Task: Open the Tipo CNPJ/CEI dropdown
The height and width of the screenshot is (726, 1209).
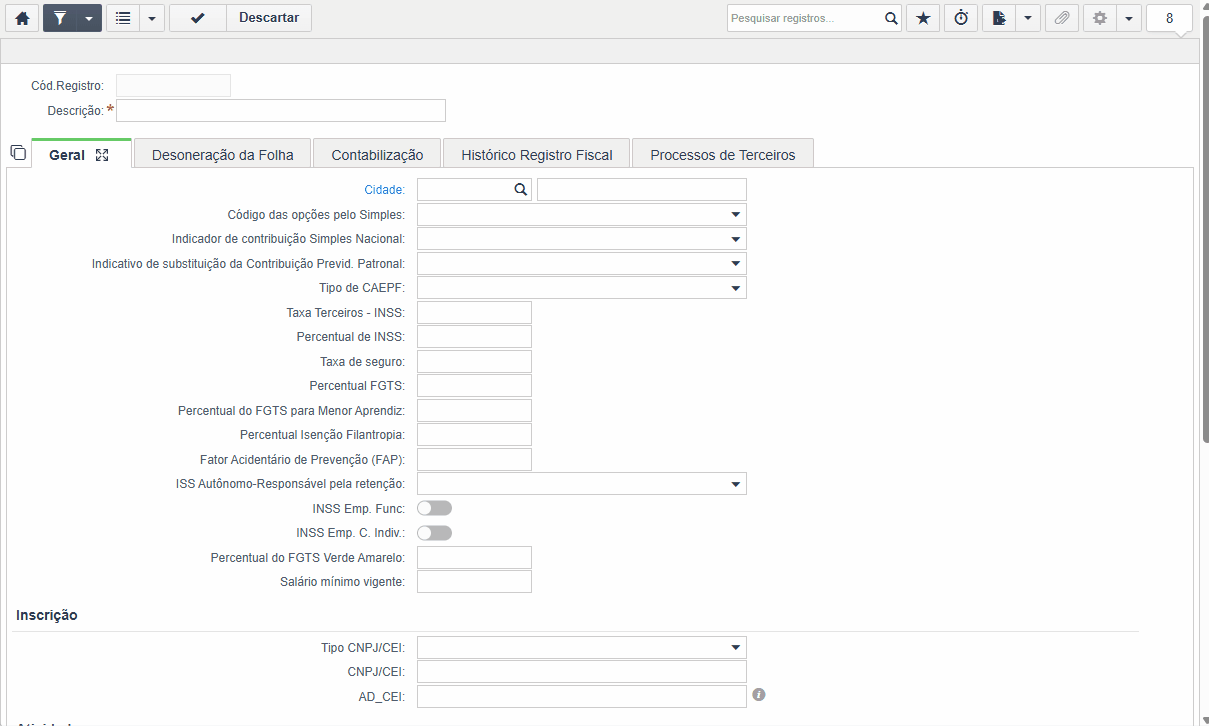Action: [582, 648]
